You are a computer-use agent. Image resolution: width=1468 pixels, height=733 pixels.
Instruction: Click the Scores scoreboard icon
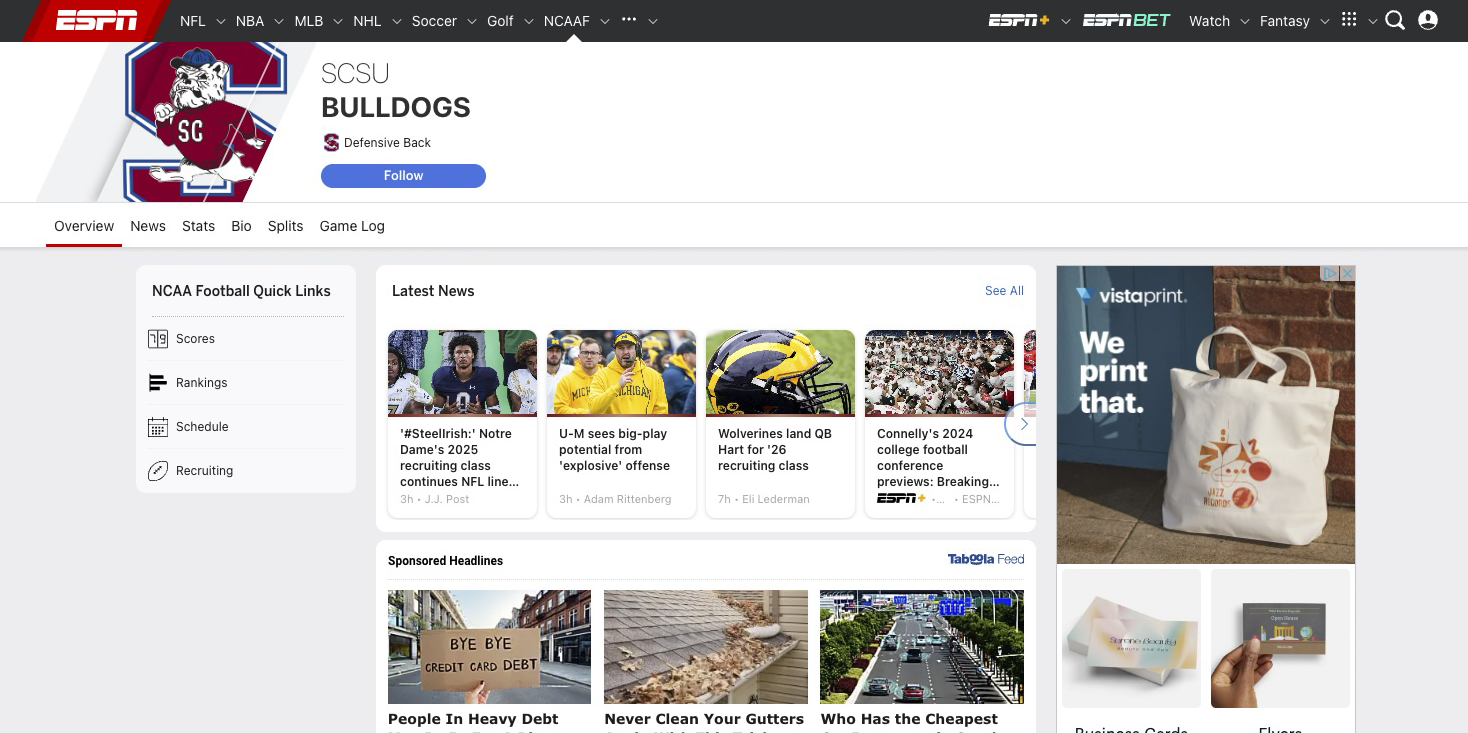(158, 339)
